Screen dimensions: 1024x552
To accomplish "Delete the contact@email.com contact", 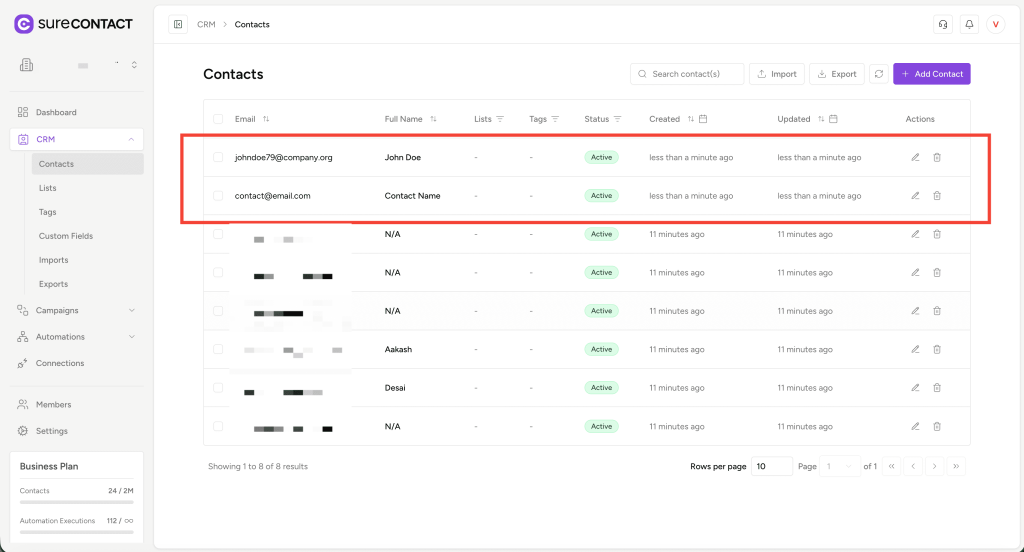I will 937,196.
